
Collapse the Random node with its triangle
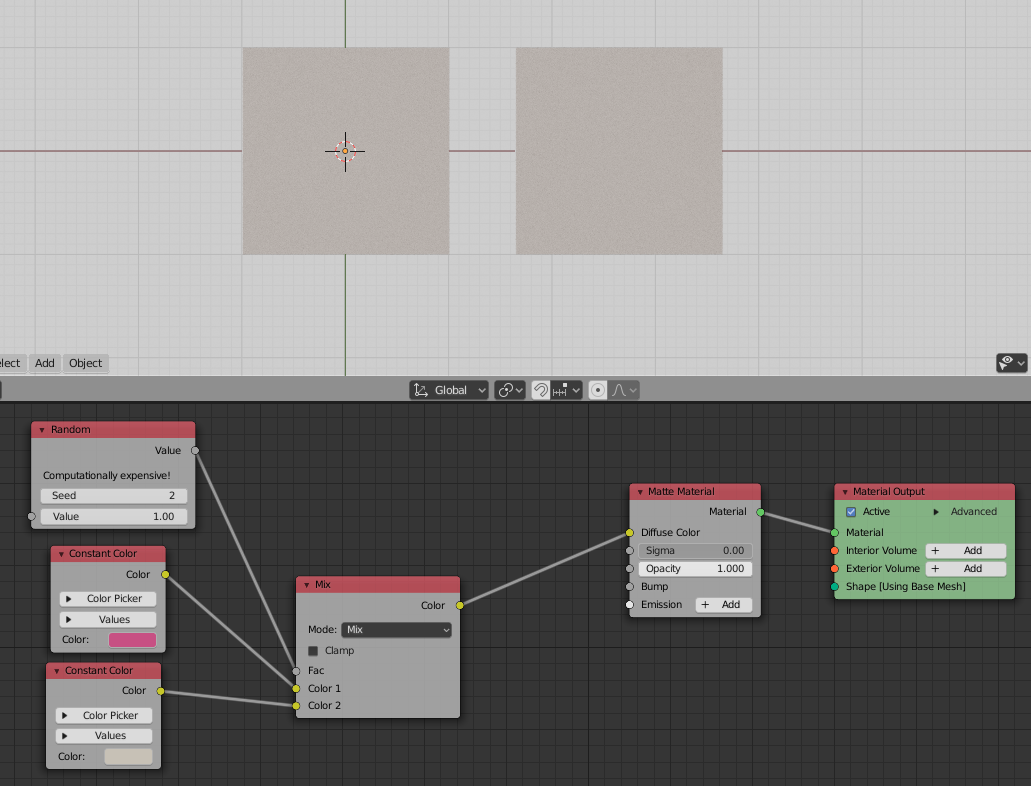[41, 430]
